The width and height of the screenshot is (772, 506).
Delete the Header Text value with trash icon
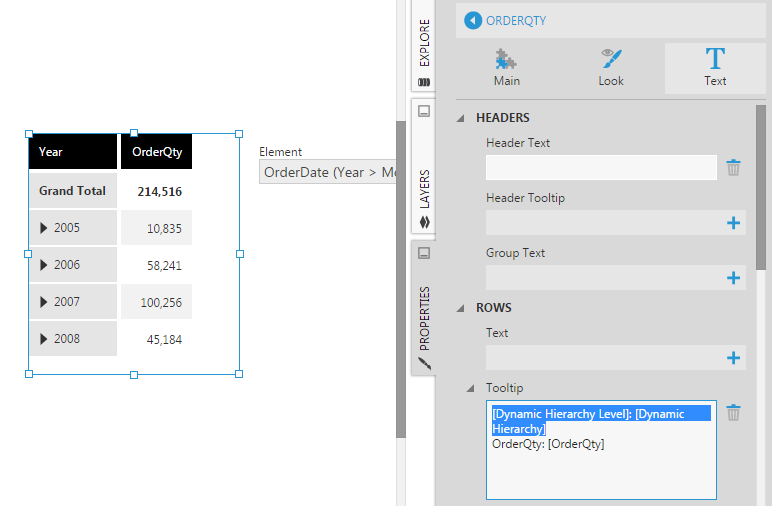[733, 168]
